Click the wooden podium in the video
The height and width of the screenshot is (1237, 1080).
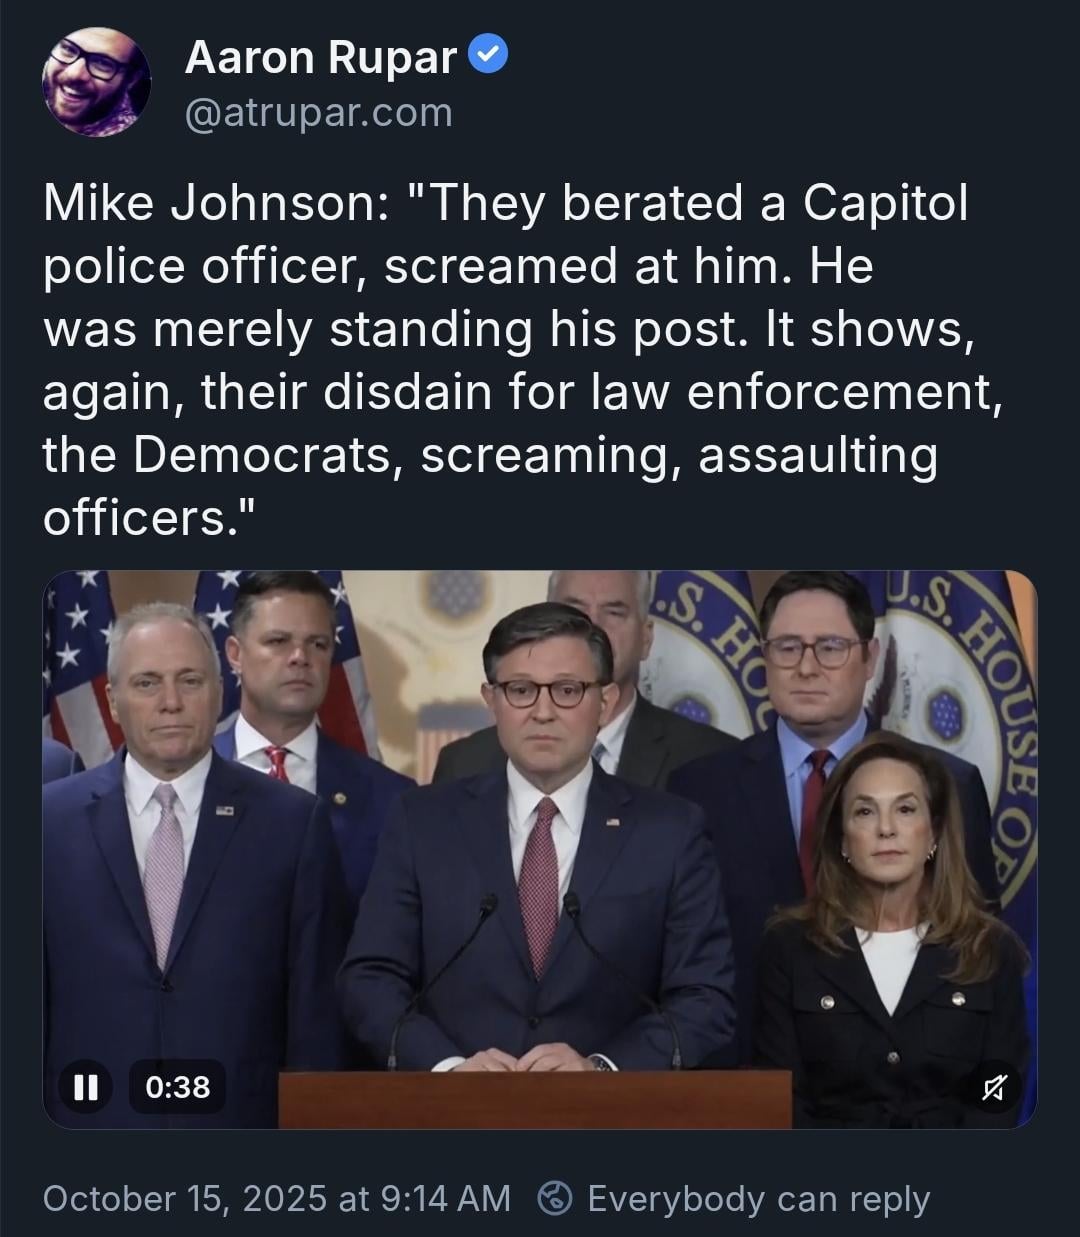point(534,1099)
